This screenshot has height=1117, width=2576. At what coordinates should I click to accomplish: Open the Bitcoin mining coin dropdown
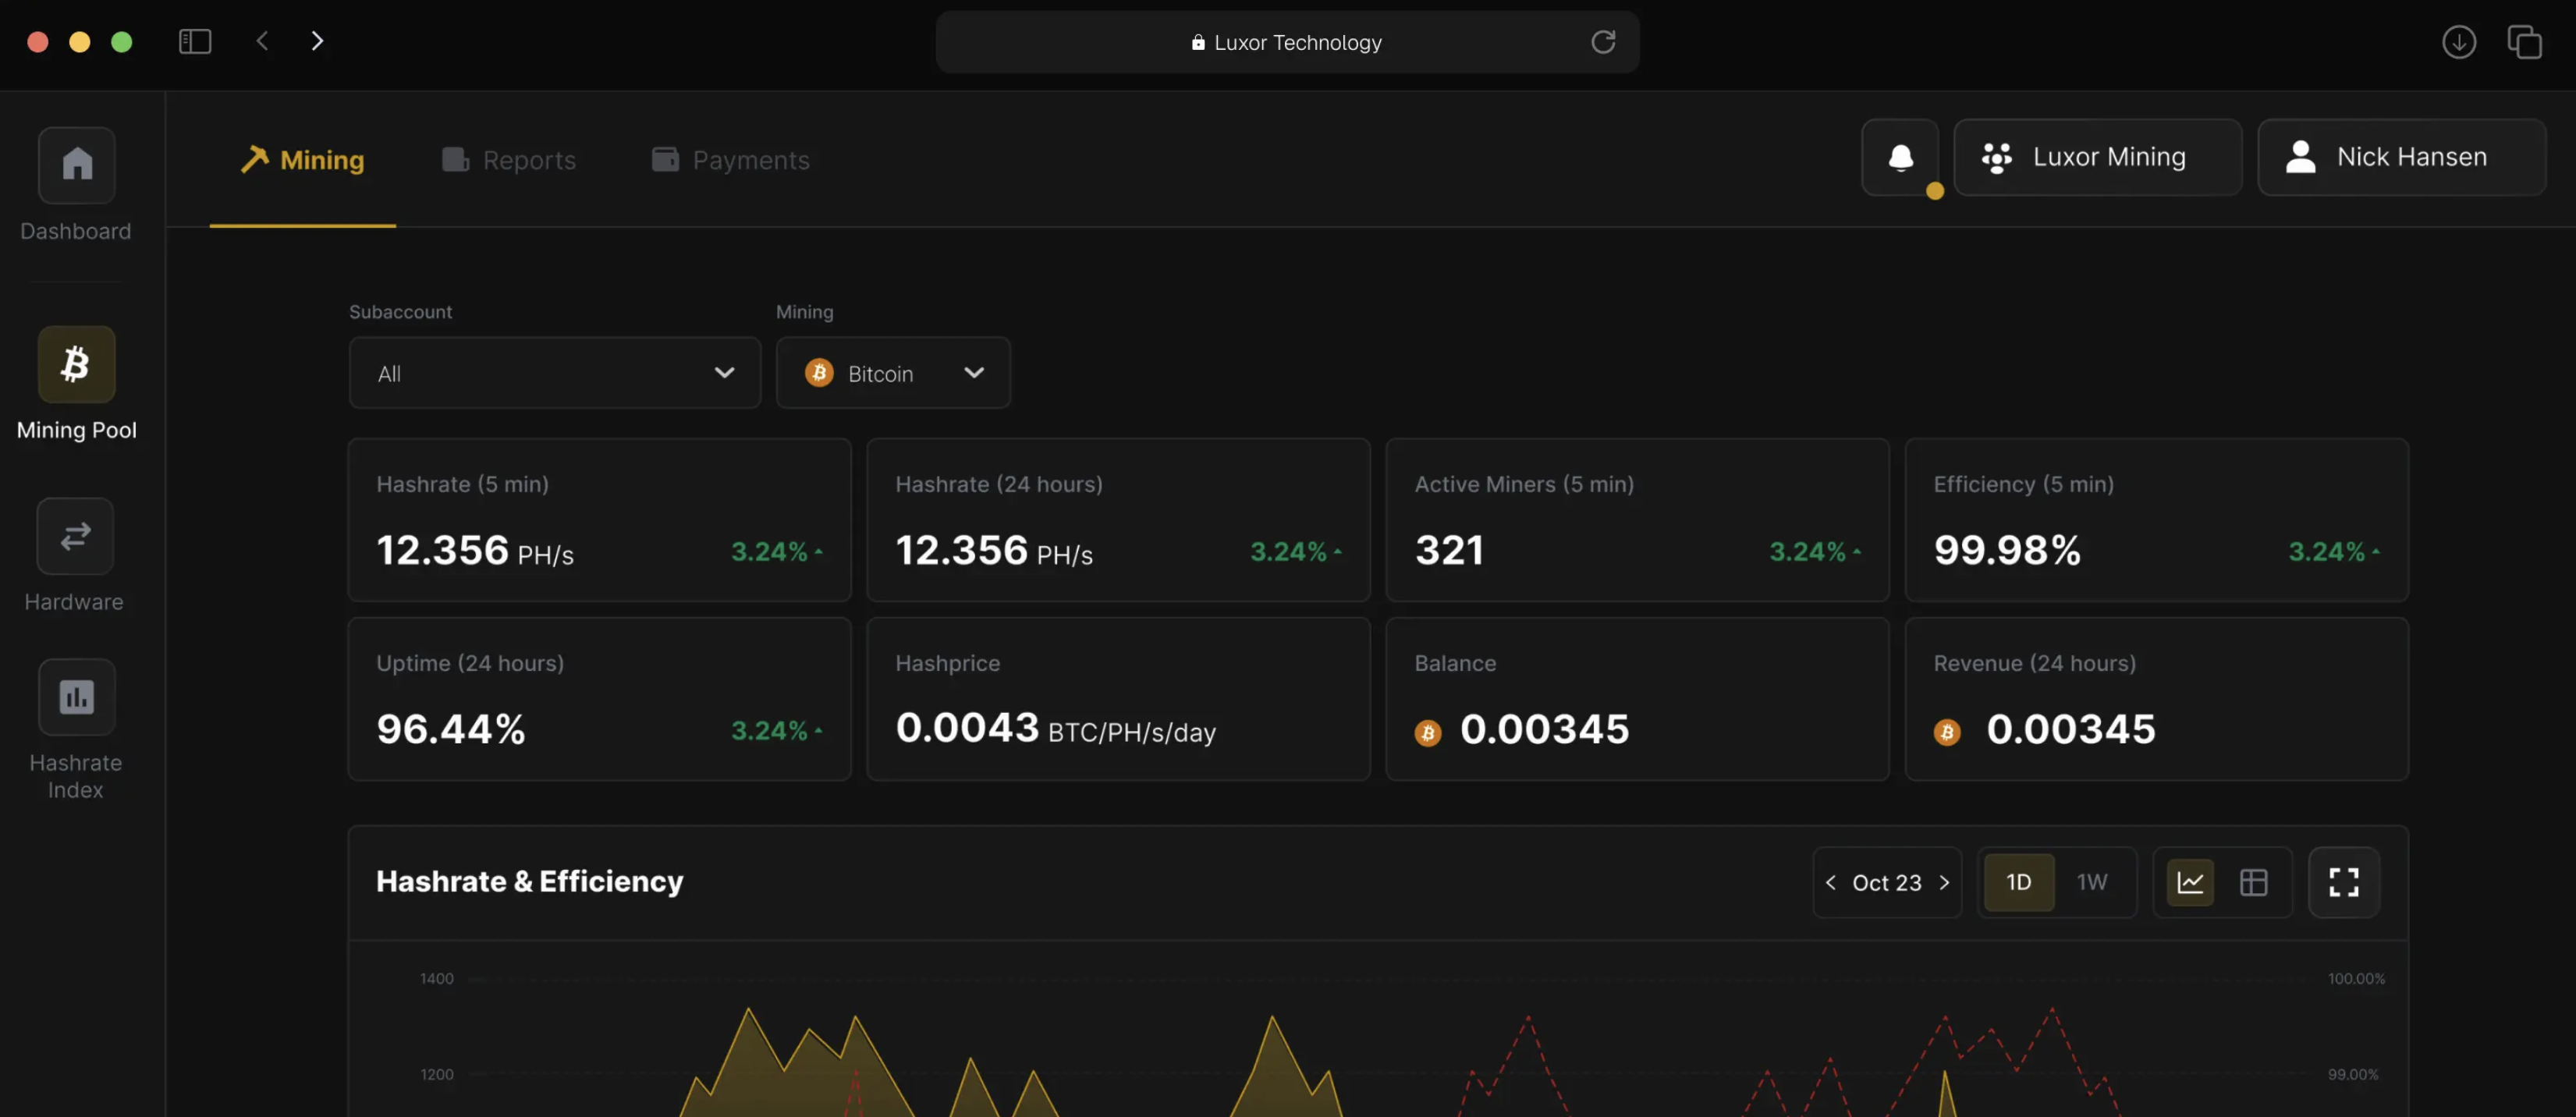pos(893,373)
